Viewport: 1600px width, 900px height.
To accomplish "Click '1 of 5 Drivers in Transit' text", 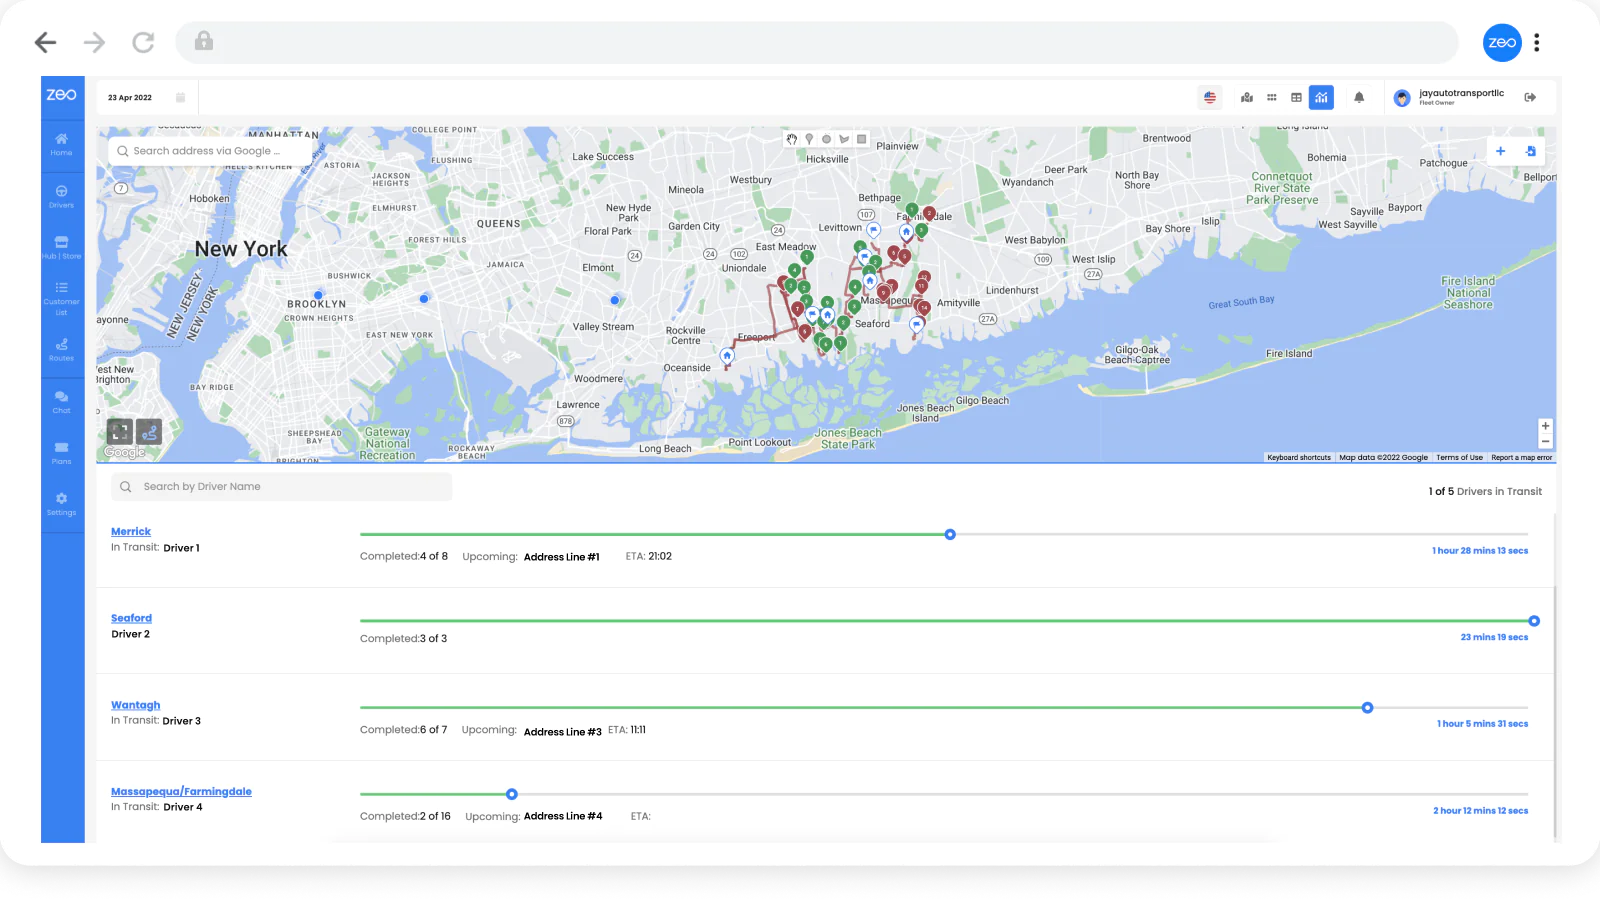I will tap(1485, 492).
